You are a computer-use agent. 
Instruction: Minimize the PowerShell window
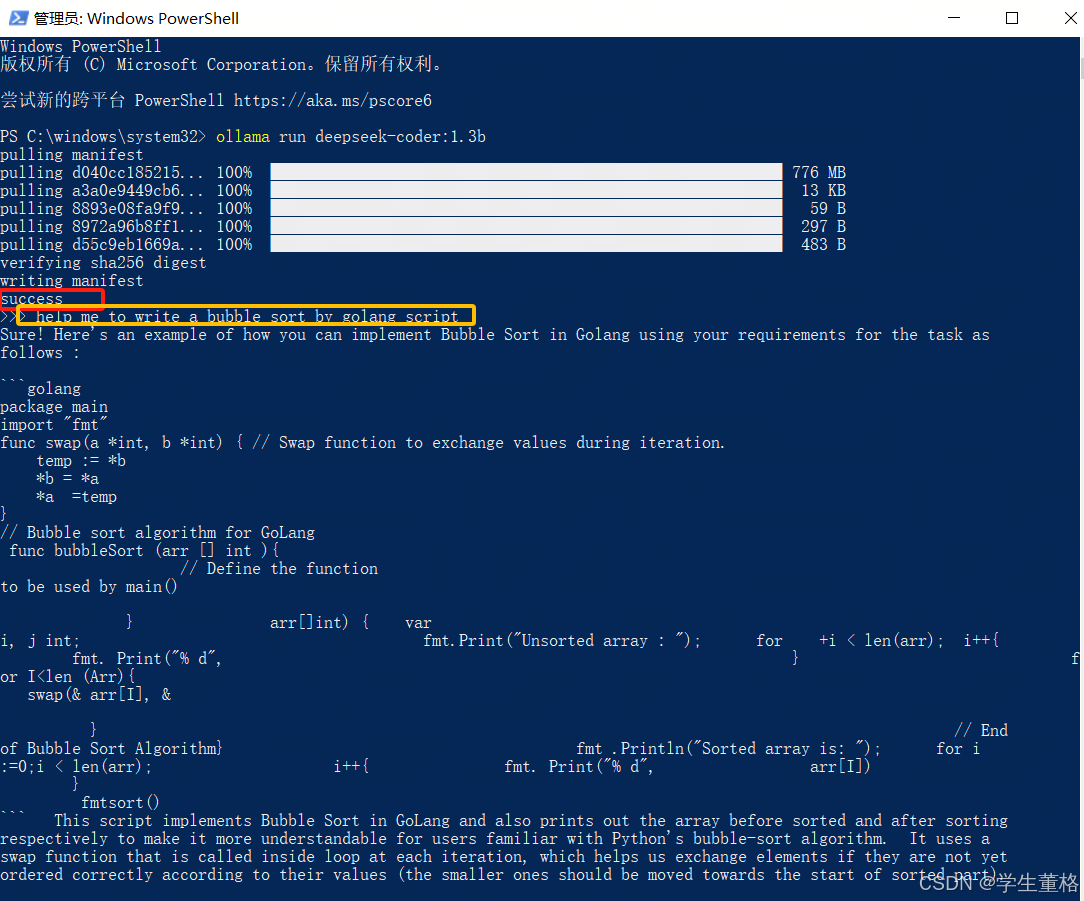coord(954,18)
